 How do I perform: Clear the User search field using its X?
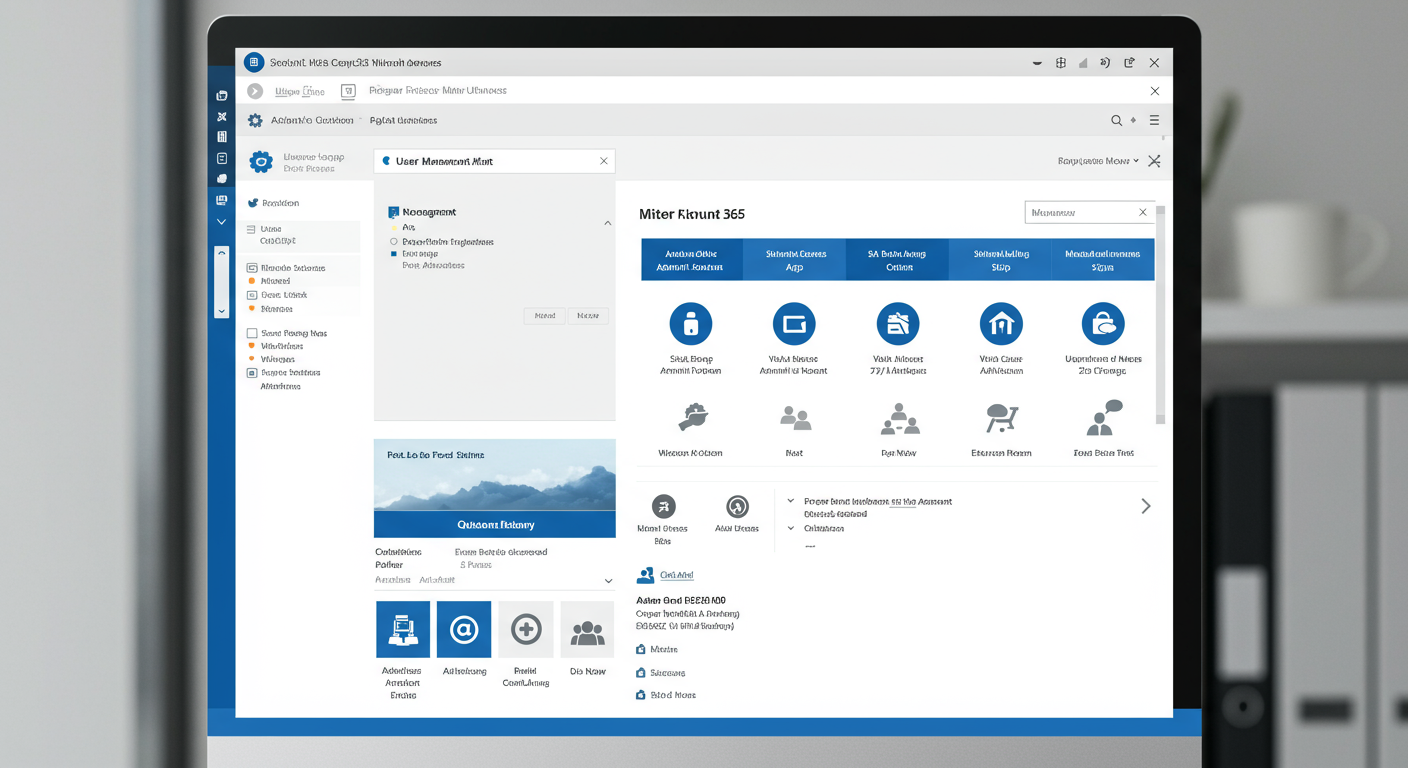(603, 161)
